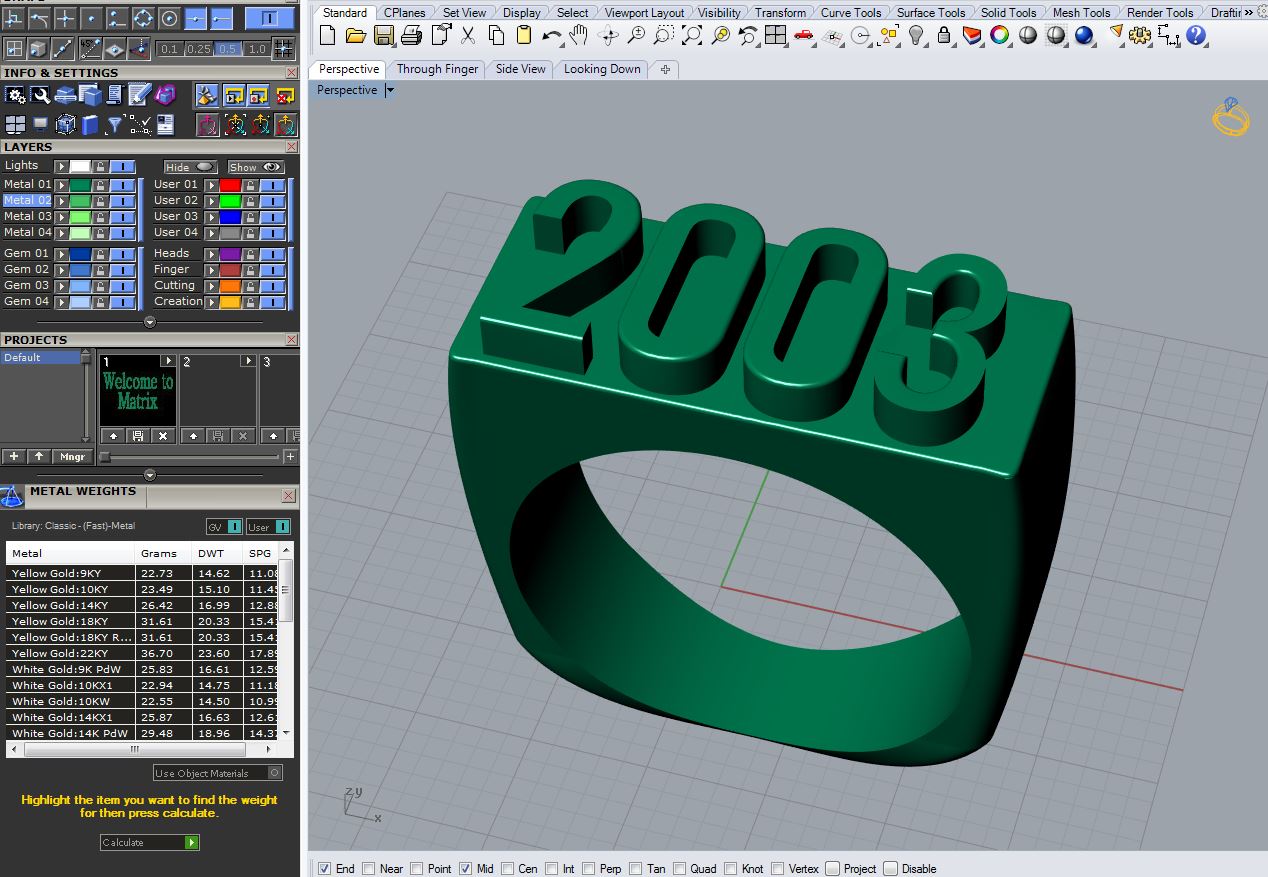Add a new viewport tab with plus

pyautogui.click(x=665, y=69)
